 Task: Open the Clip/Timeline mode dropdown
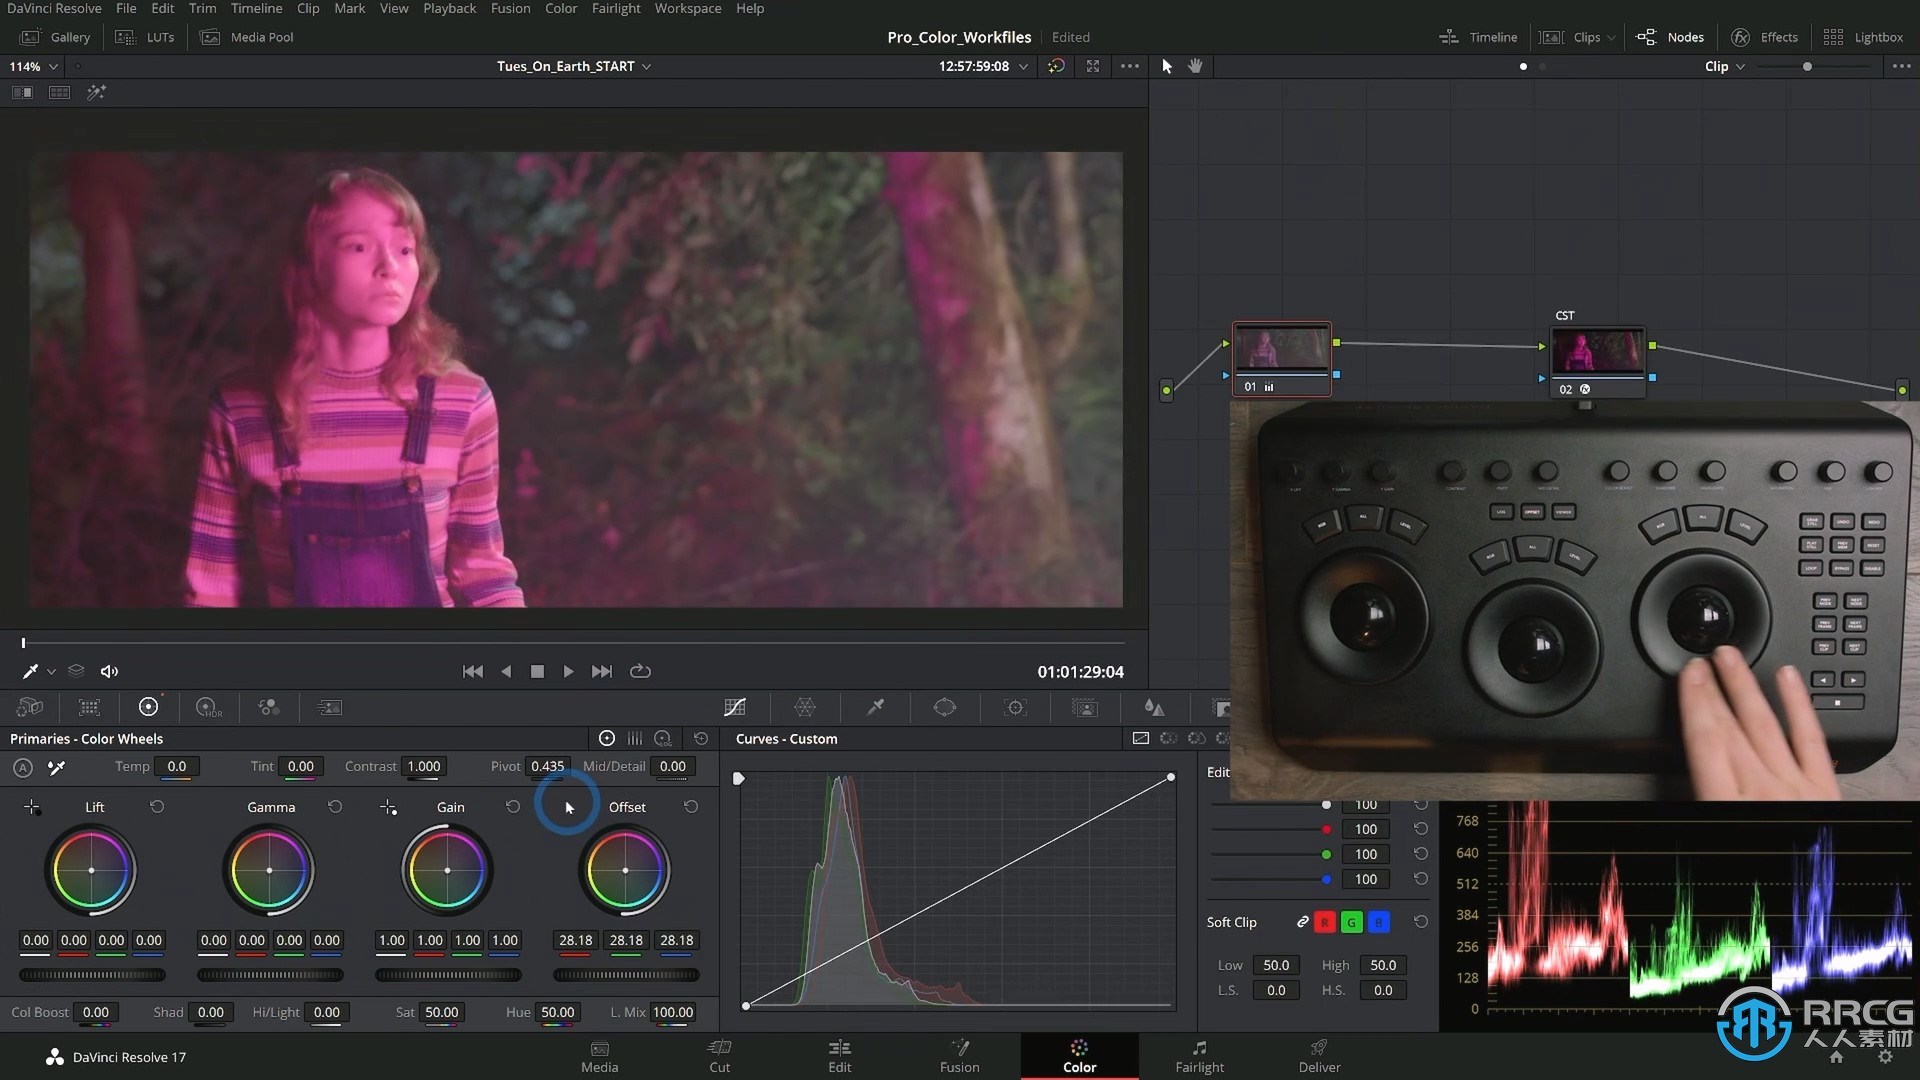(x=1722, y=66)
